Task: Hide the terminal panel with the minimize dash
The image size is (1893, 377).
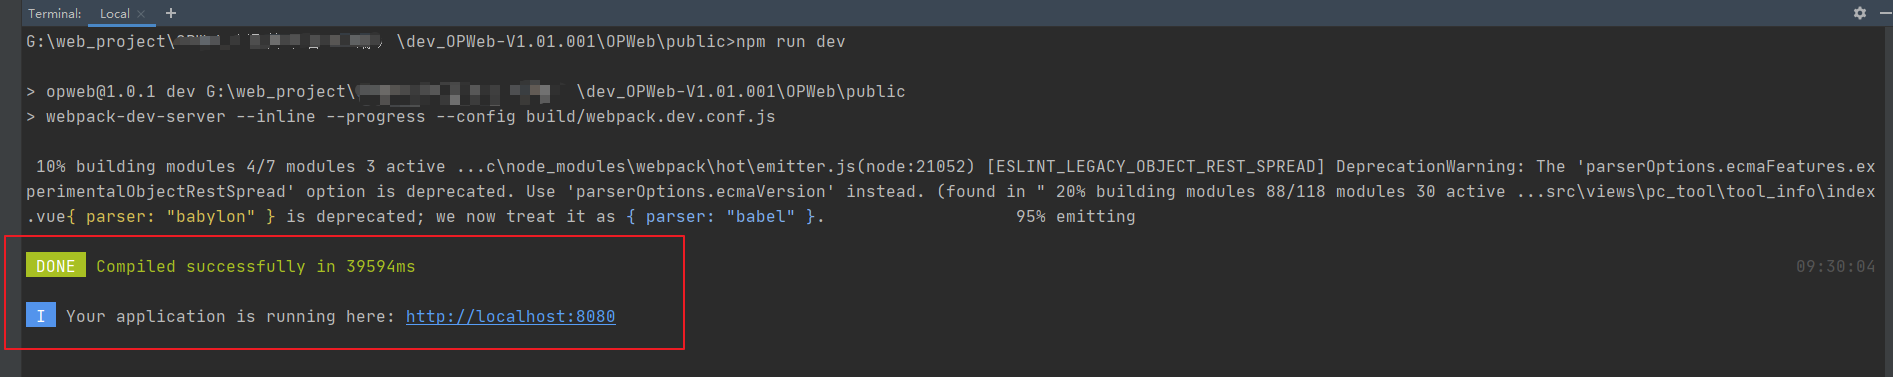Action: 1885,13
